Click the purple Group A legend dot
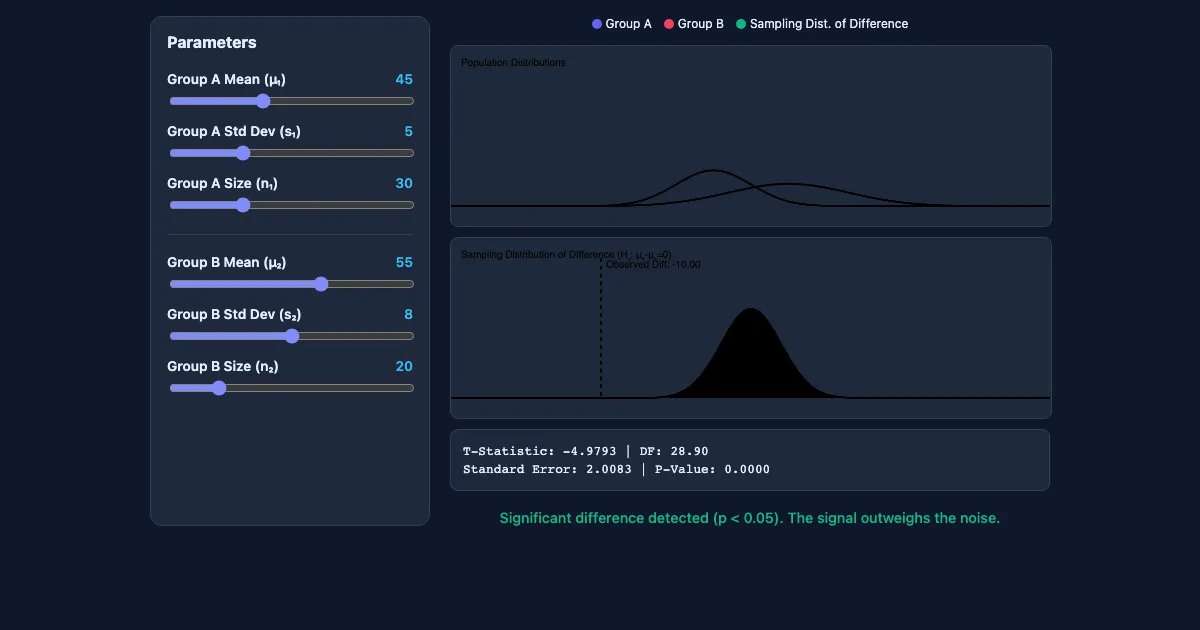The width and height of the screenshot is (1200, 630). [597, 24]
